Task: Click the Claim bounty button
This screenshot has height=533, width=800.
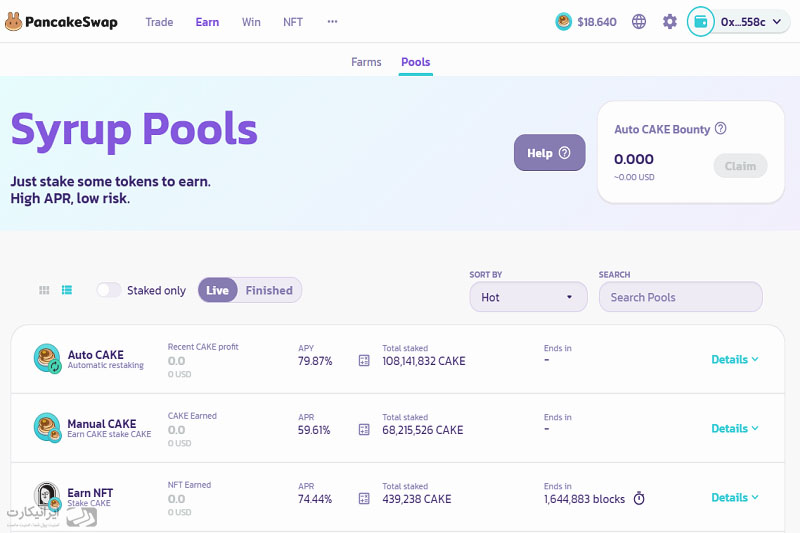Action: pos(740,166)
